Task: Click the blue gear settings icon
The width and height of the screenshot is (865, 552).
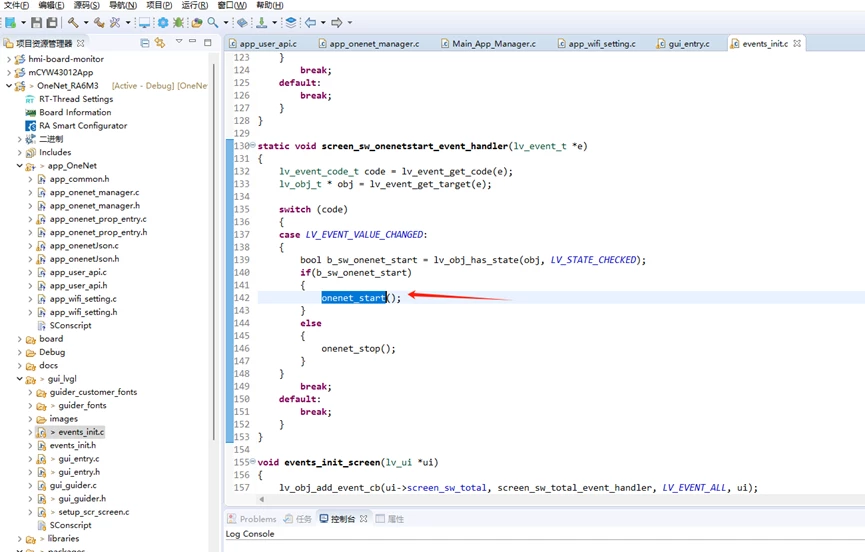Action: (163, 23)
